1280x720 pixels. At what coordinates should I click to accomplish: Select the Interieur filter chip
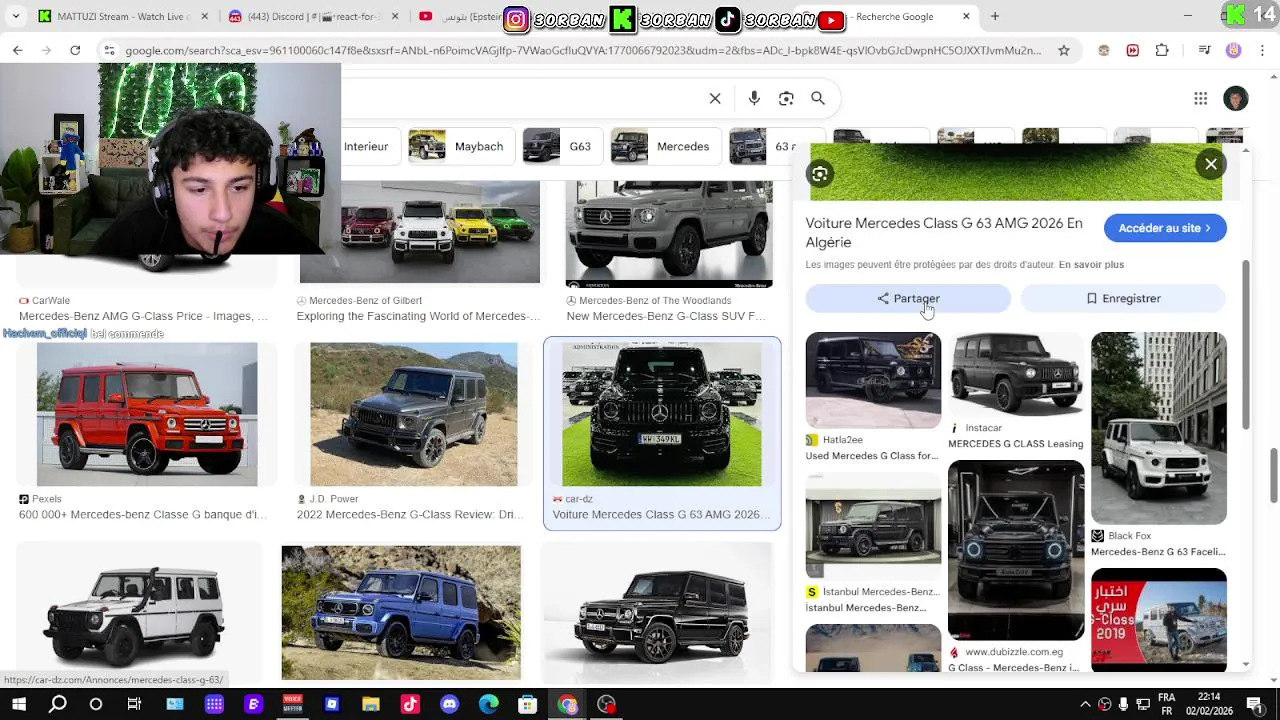click(366, 146)
